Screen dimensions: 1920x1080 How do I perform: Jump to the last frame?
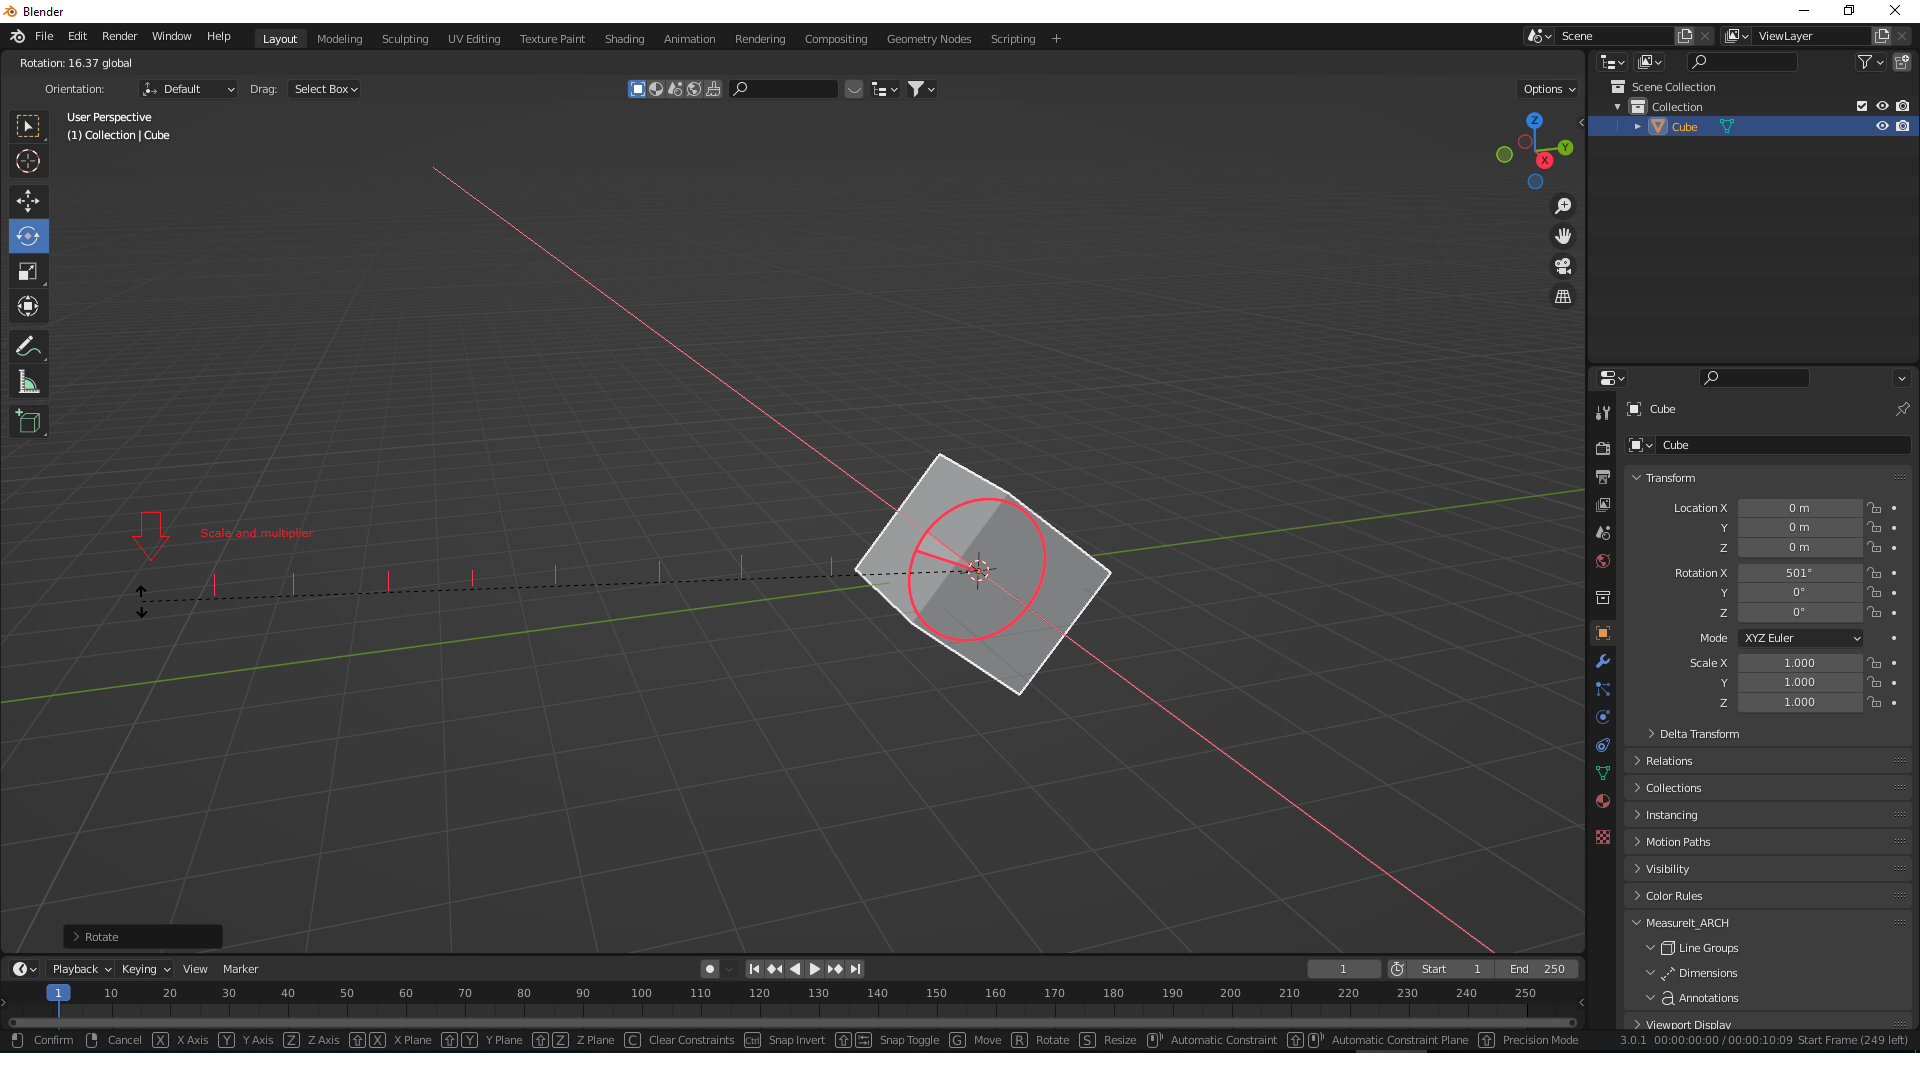point(855,969)
